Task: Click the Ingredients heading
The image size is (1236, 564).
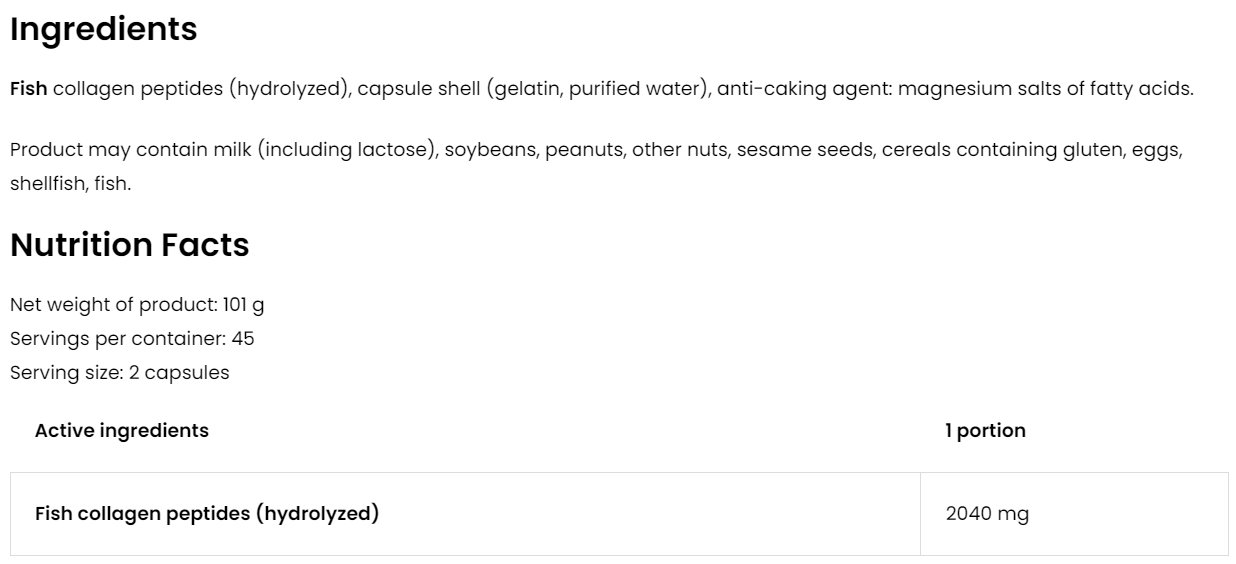Action: pos(103,29)
